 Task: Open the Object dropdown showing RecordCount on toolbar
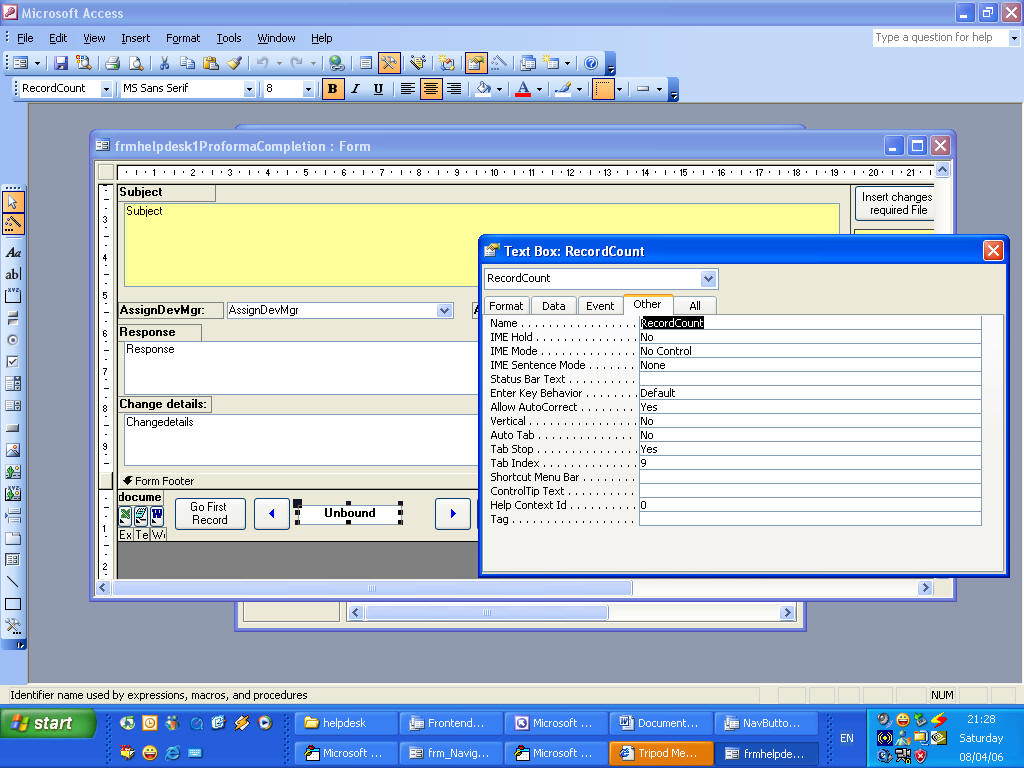(106, 89)
